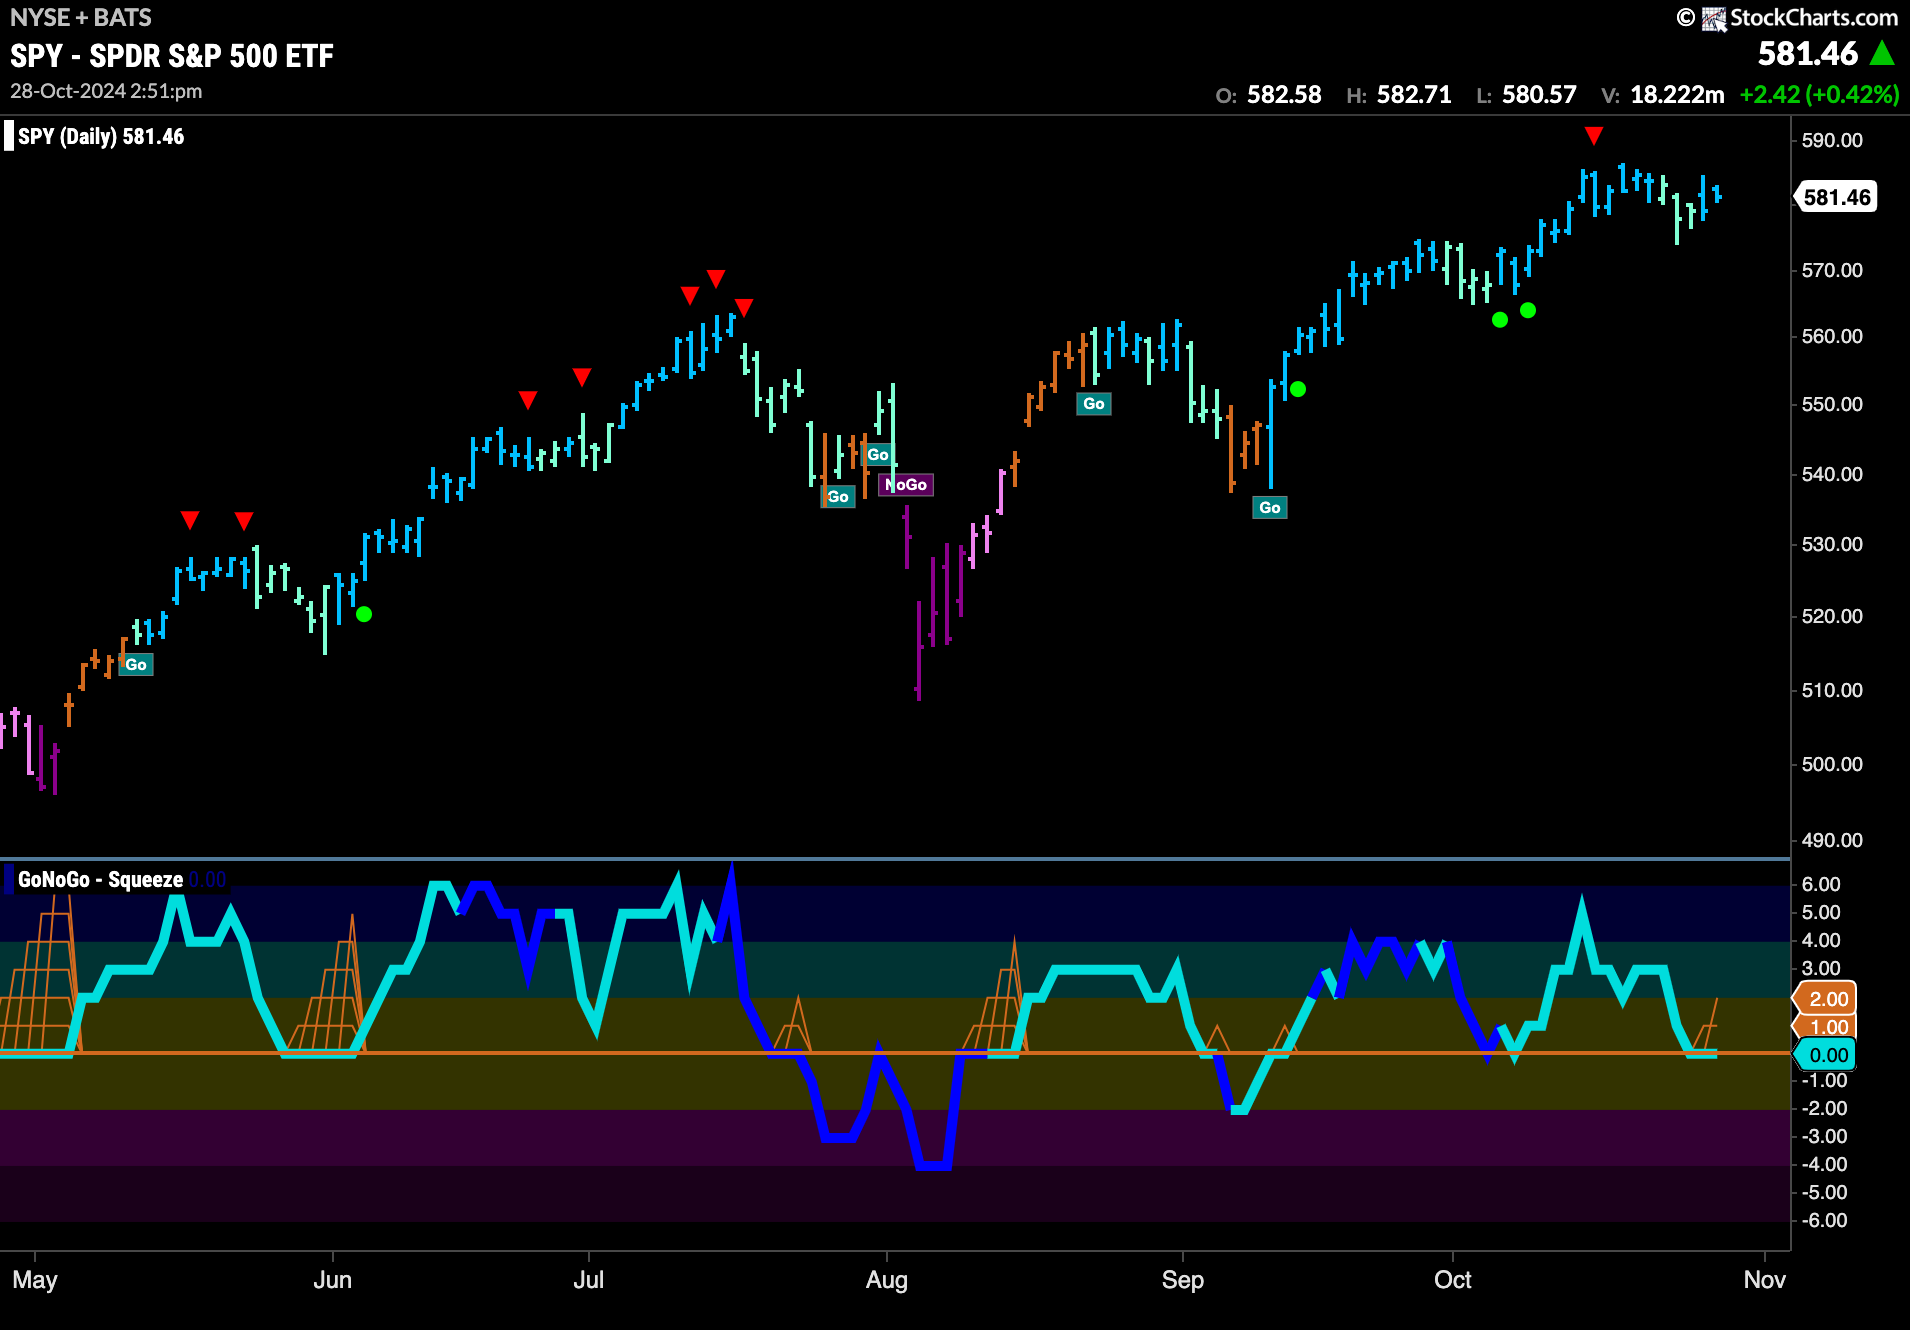The height and width of the screenshot is (1330, 1910).
Task: Click the Go marker in September near 535
Action: pos(1270,507)
